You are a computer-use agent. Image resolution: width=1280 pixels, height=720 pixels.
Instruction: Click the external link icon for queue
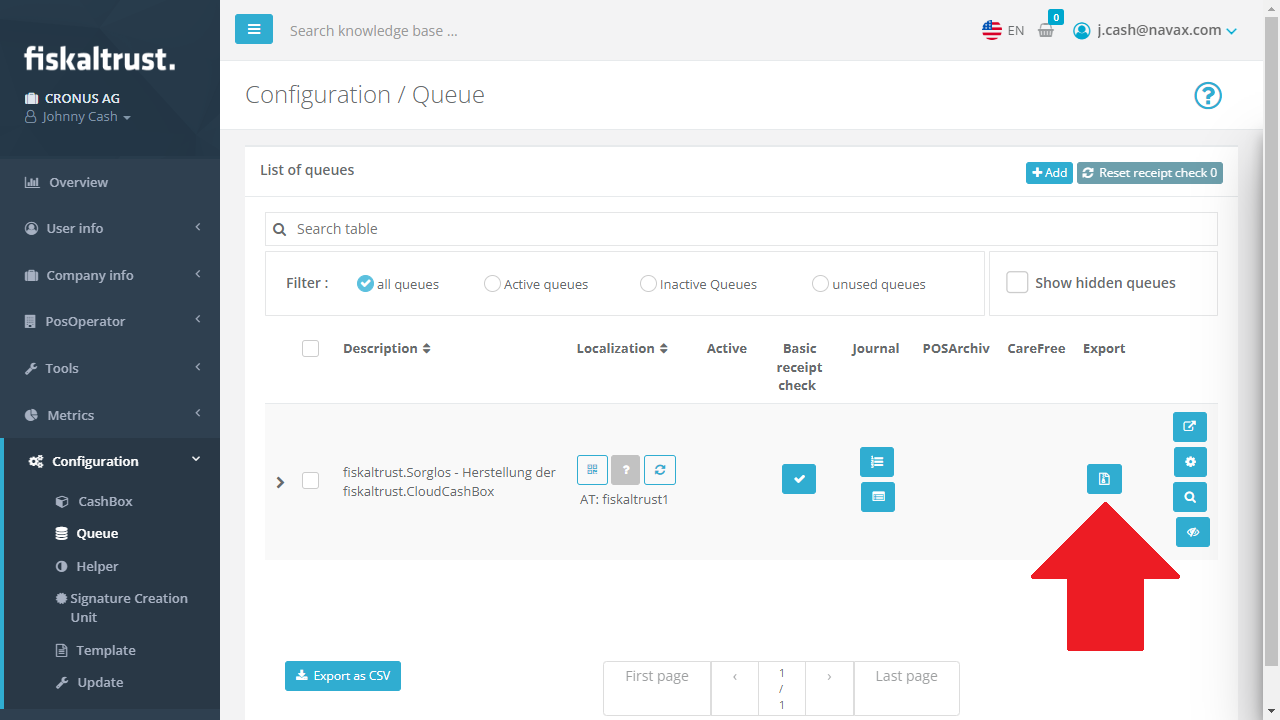coord(1190,427)
